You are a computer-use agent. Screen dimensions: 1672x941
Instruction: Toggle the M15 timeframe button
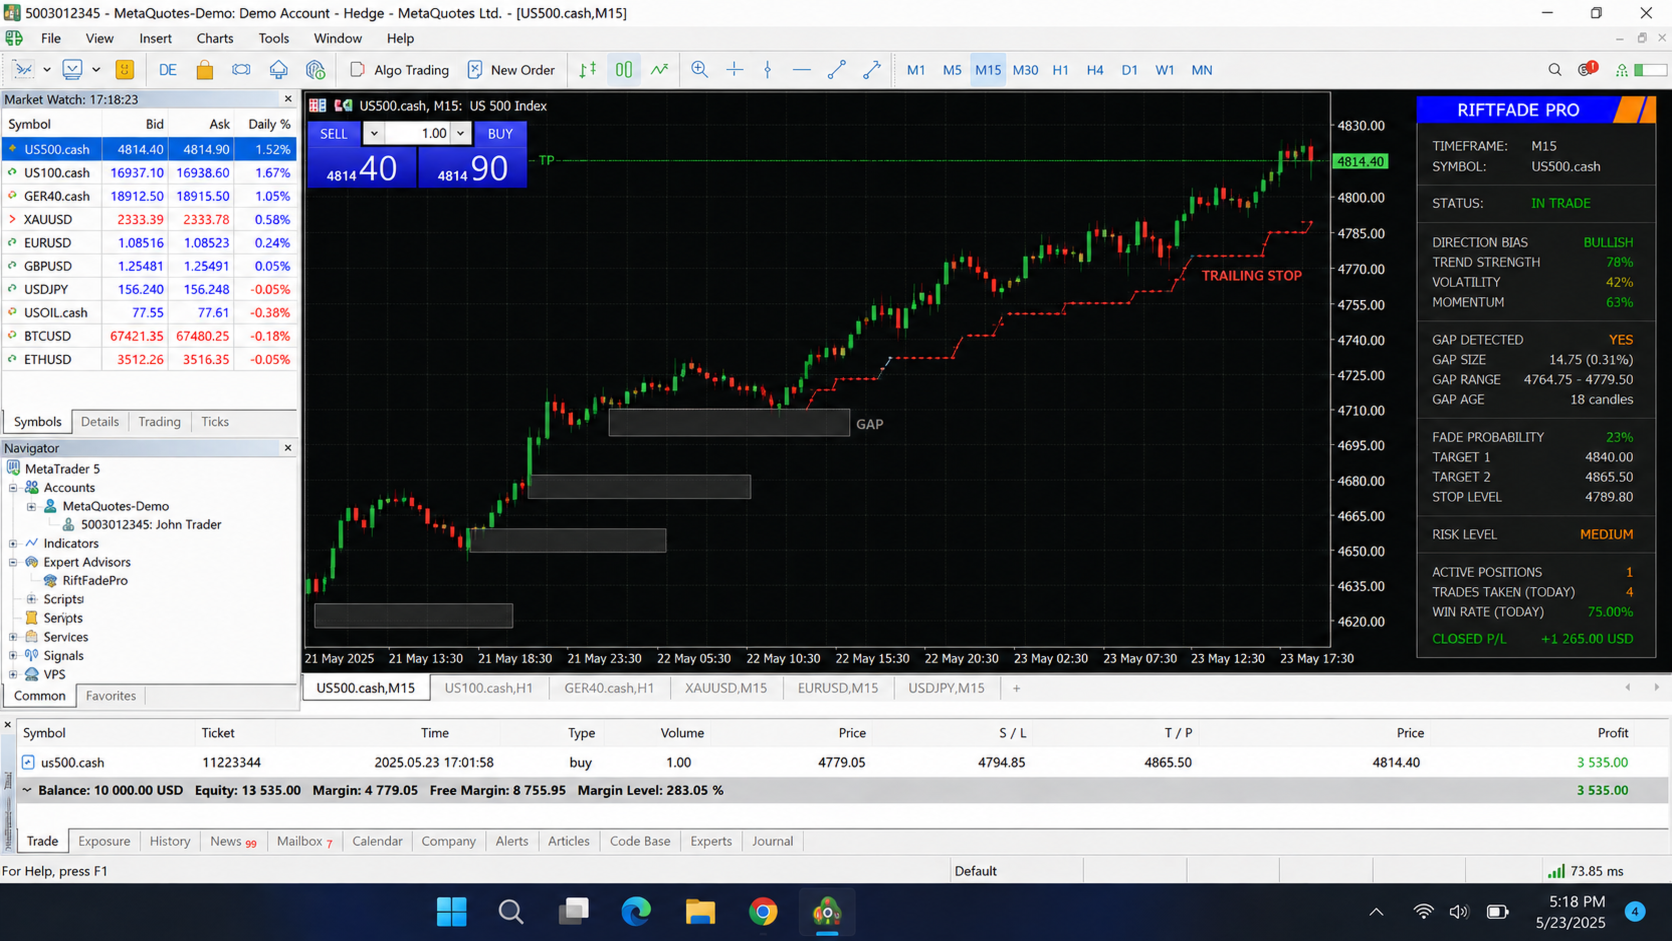tap(988, 70)
